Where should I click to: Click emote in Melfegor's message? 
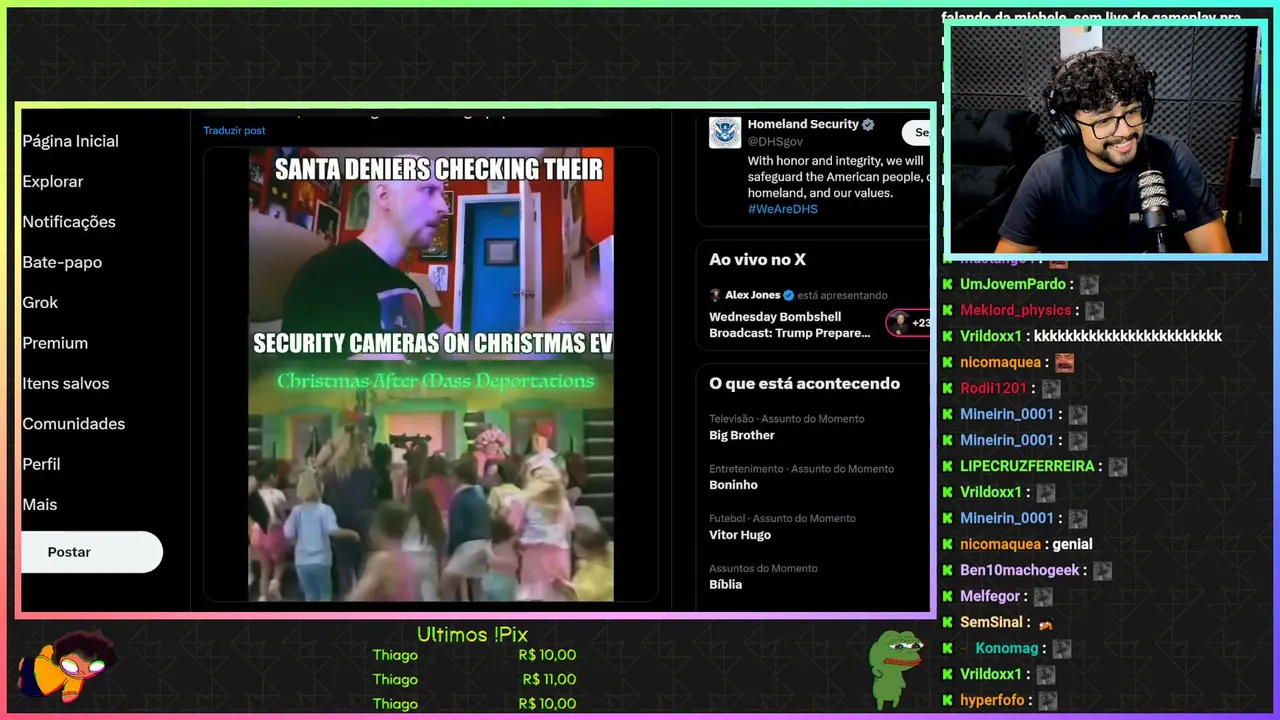point(1043,596)
